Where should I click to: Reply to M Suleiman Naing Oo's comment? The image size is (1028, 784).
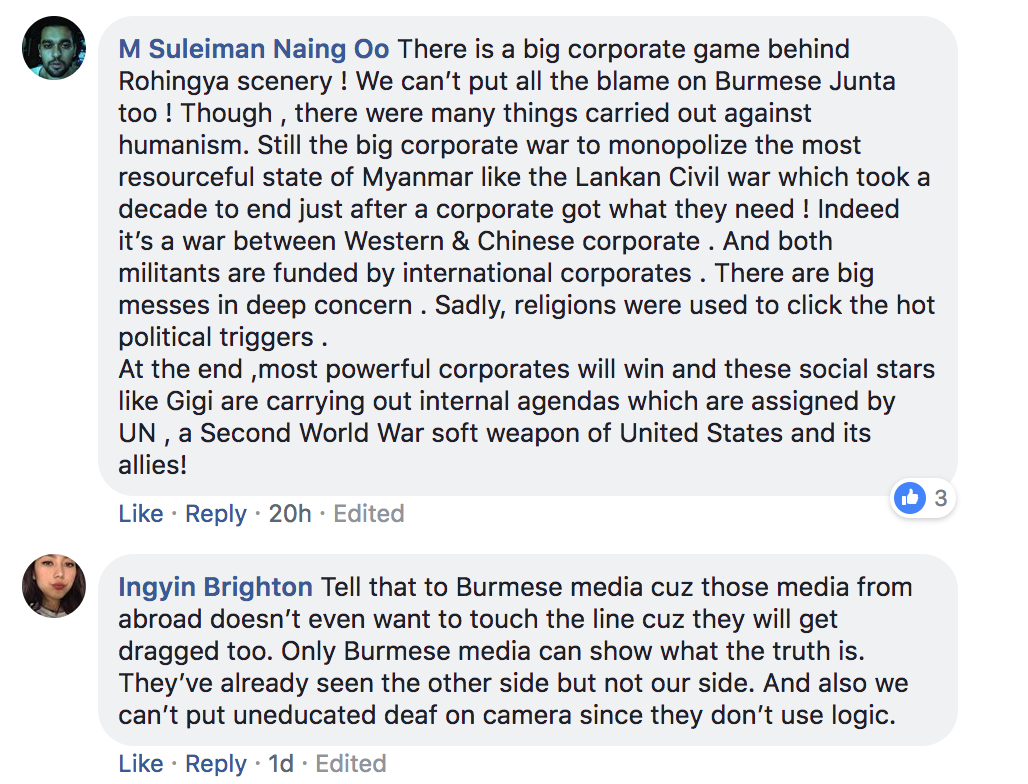click(216, 514)
